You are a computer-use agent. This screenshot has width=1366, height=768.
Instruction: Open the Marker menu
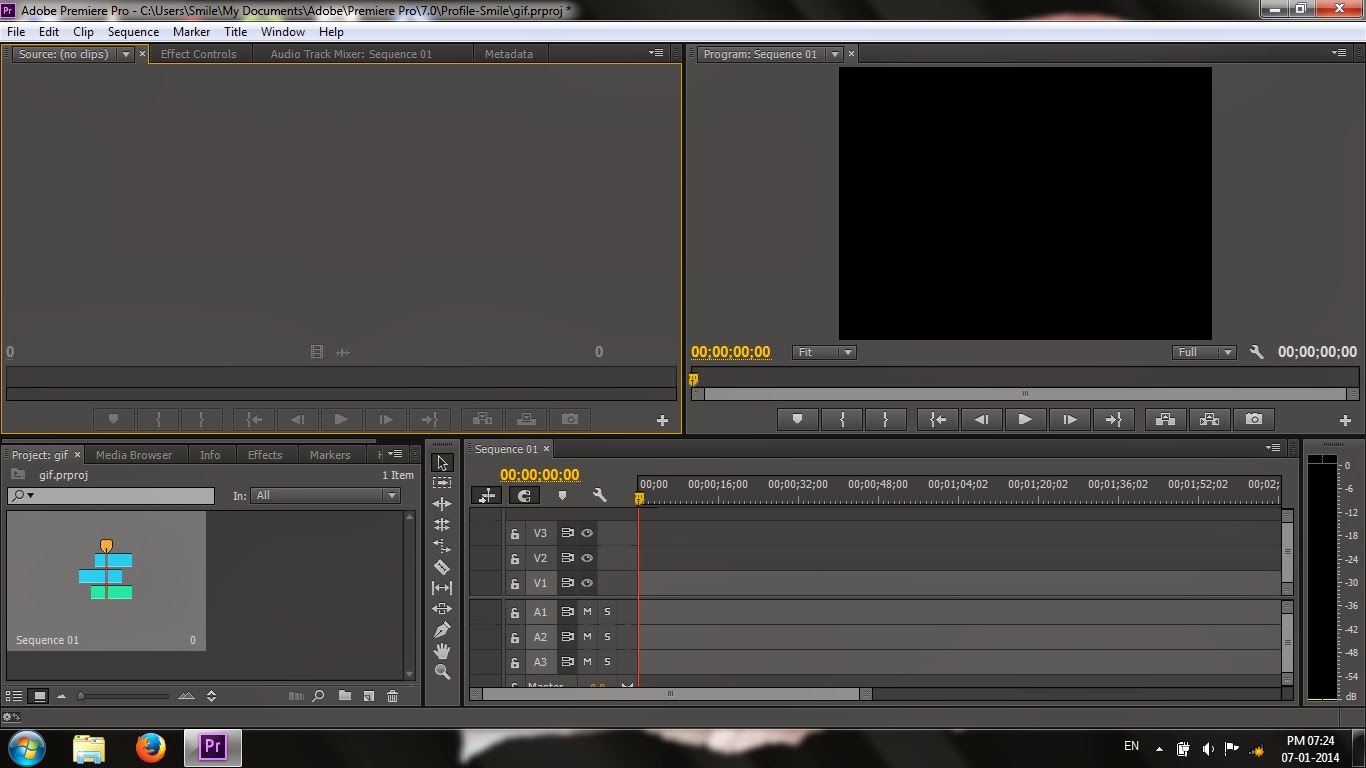(192, 32)
